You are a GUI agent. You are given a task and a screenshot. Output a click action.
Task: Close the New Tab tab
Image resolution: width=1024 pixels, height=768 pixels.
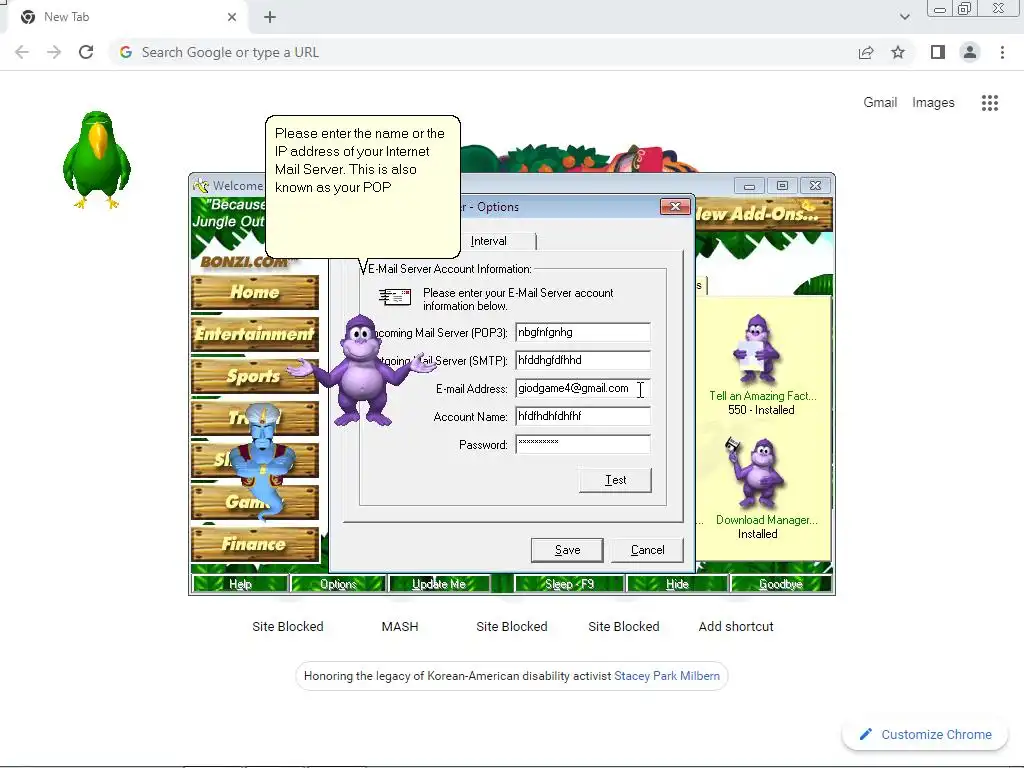coord(232,17)
